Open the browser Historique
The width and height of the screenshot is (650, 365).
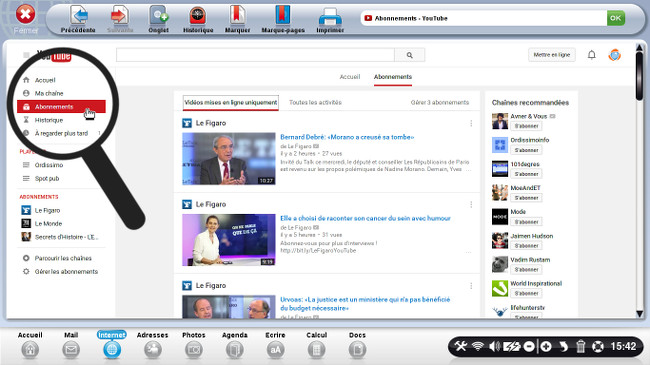pyautogui.click(x=198, y=19)
